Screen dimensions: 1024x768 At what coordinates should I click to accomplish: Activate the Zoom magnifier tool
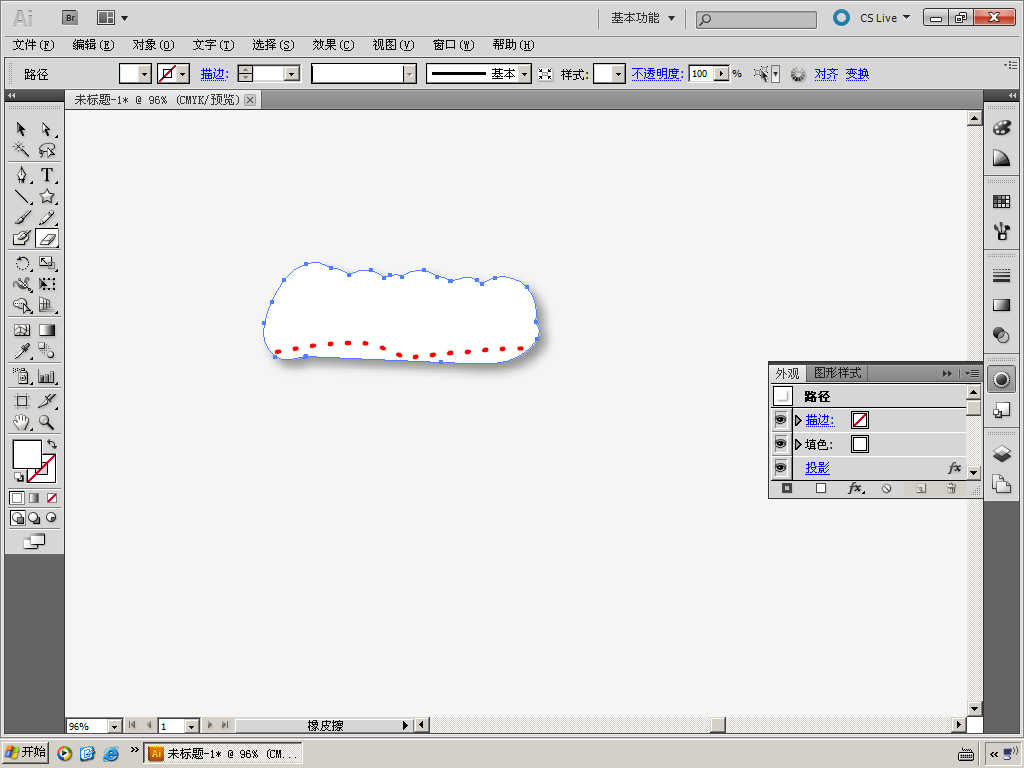(x=46, y=422)
